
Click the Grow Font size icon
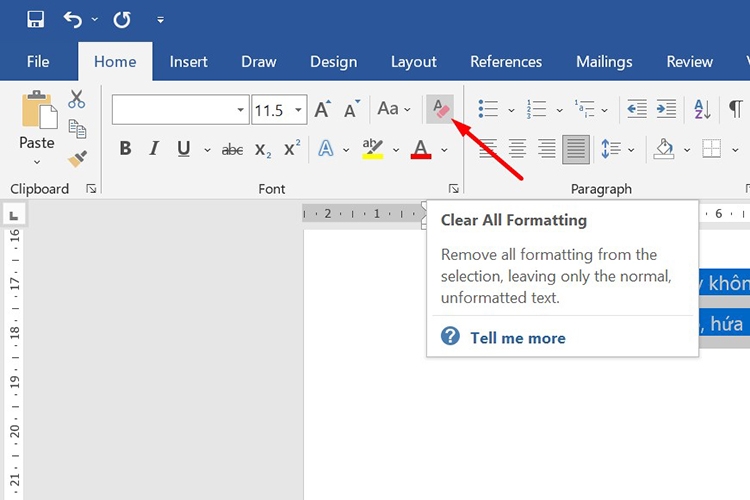point(322,110)
